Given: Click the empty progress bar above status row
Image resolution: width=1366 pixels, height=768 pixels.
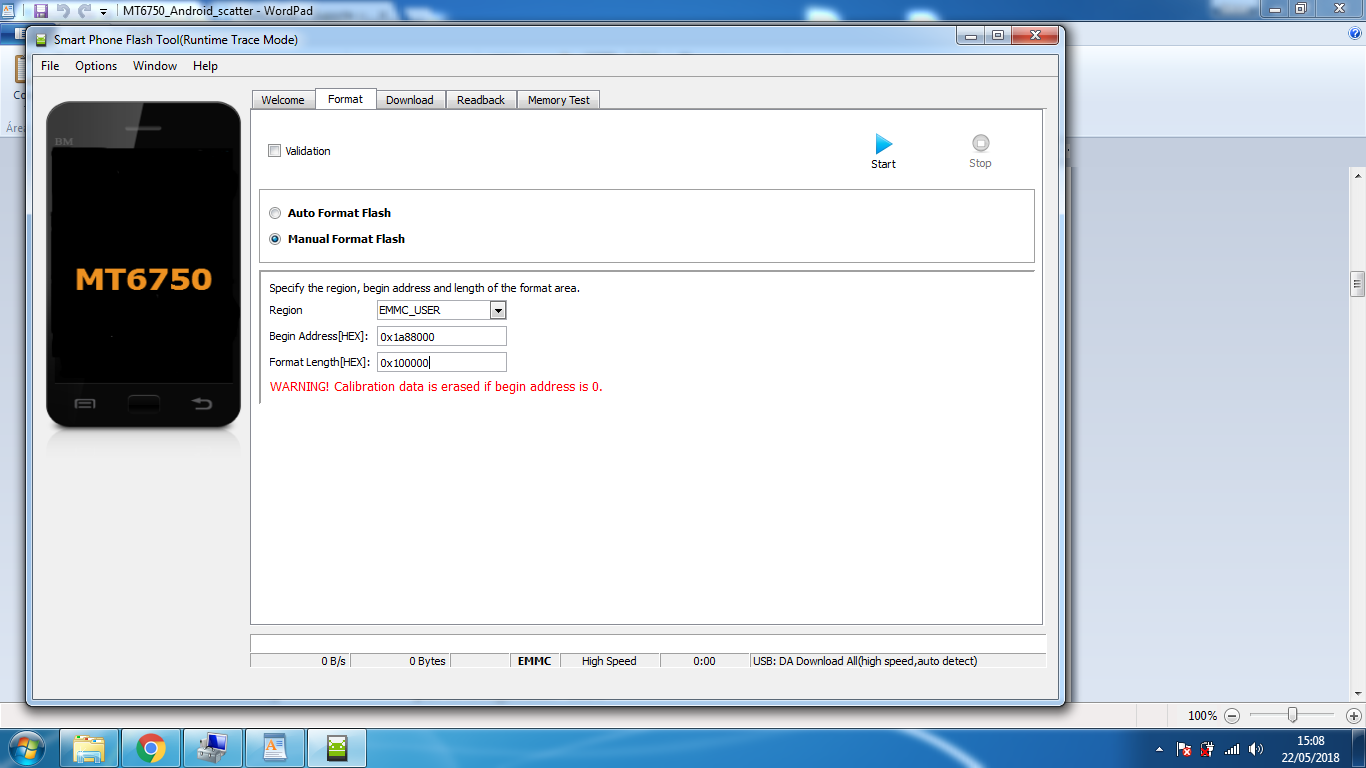Looking at the screenshot, I should pyautogui.click(x=648, y=643).
